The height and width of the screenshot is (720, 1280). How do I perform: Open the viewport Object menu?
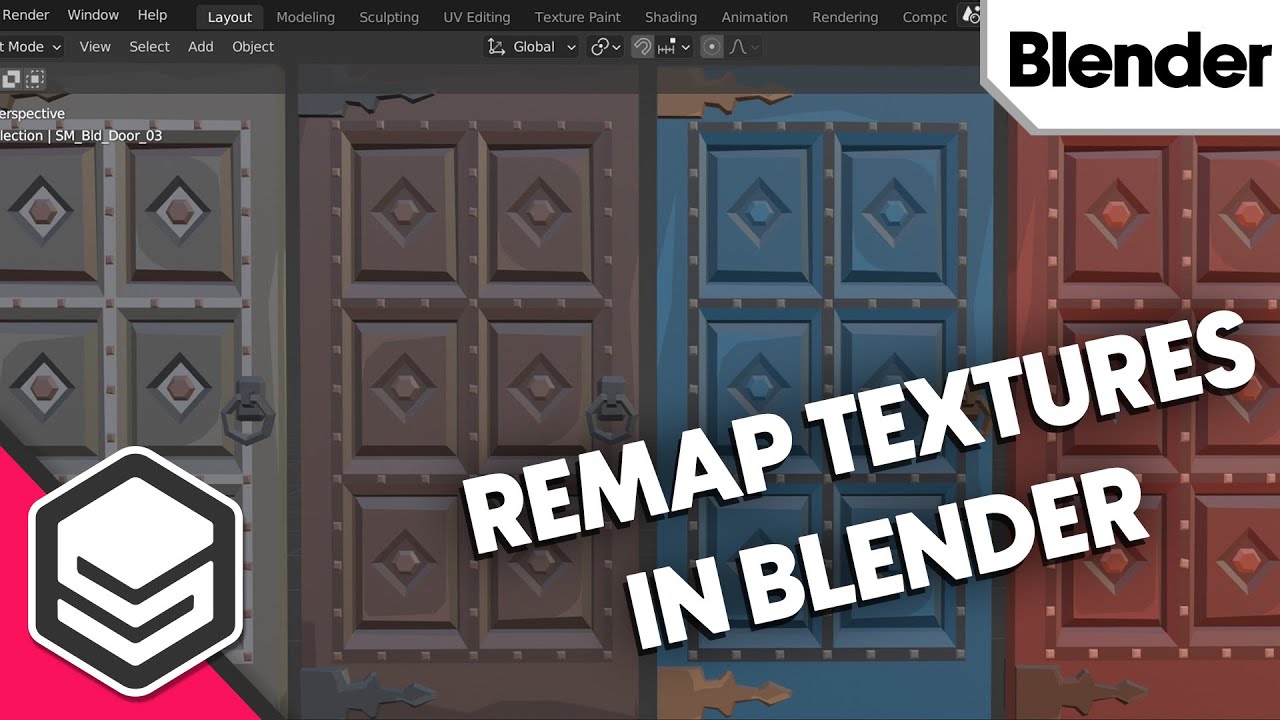tap(253, 47)
